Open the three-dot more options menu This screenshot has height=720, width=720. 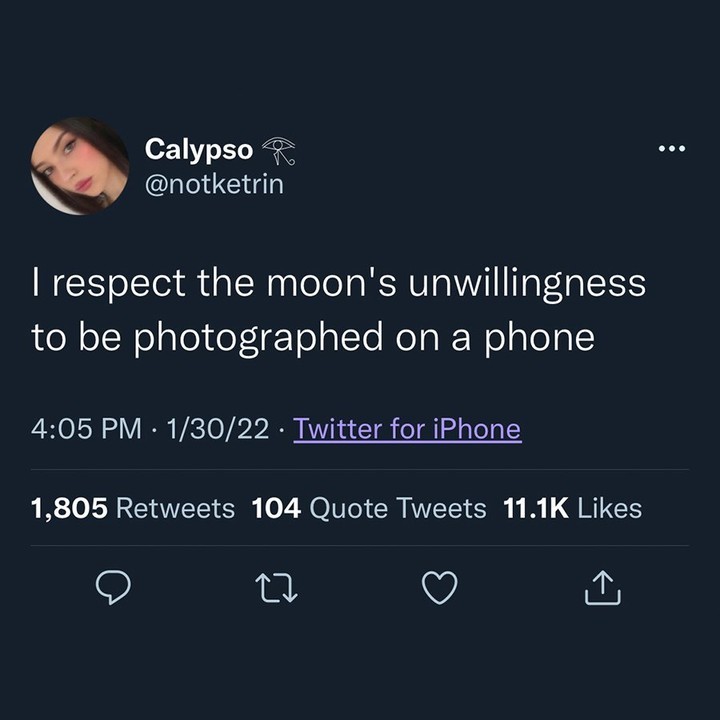click(x=672, y=148)
